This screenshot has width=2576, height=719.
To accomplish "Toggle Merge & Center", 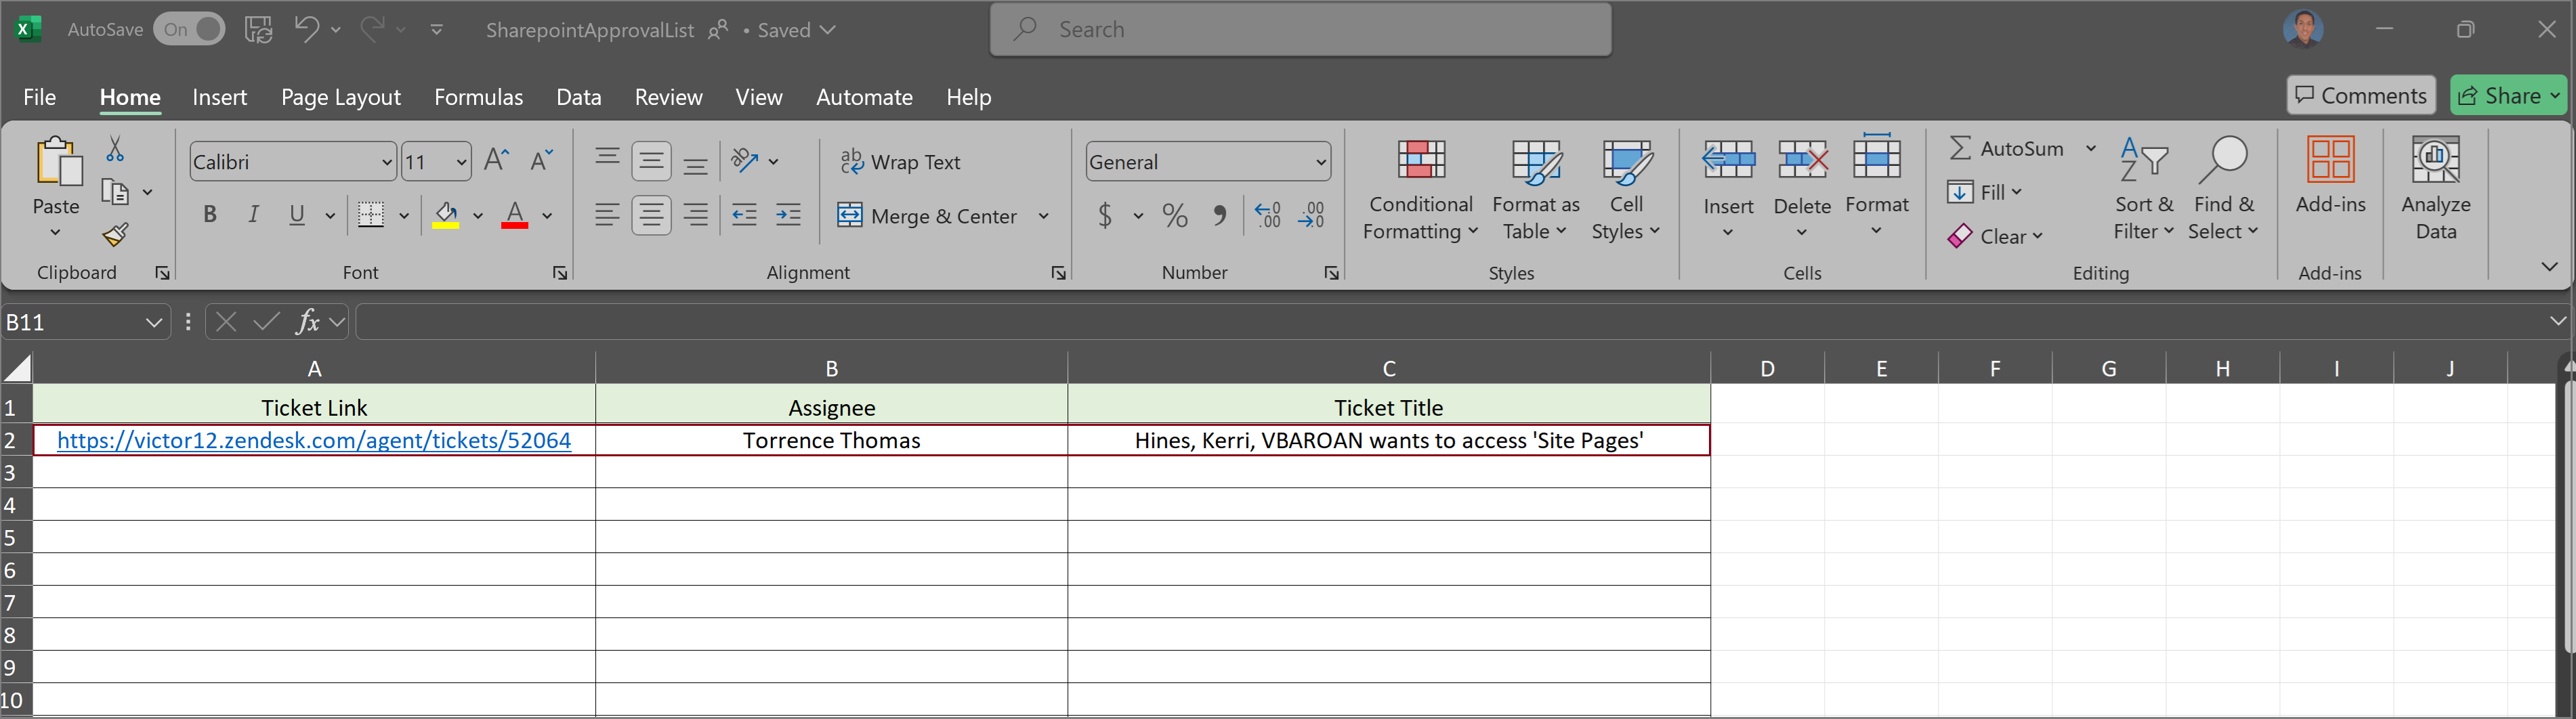I will coord(927,216).
